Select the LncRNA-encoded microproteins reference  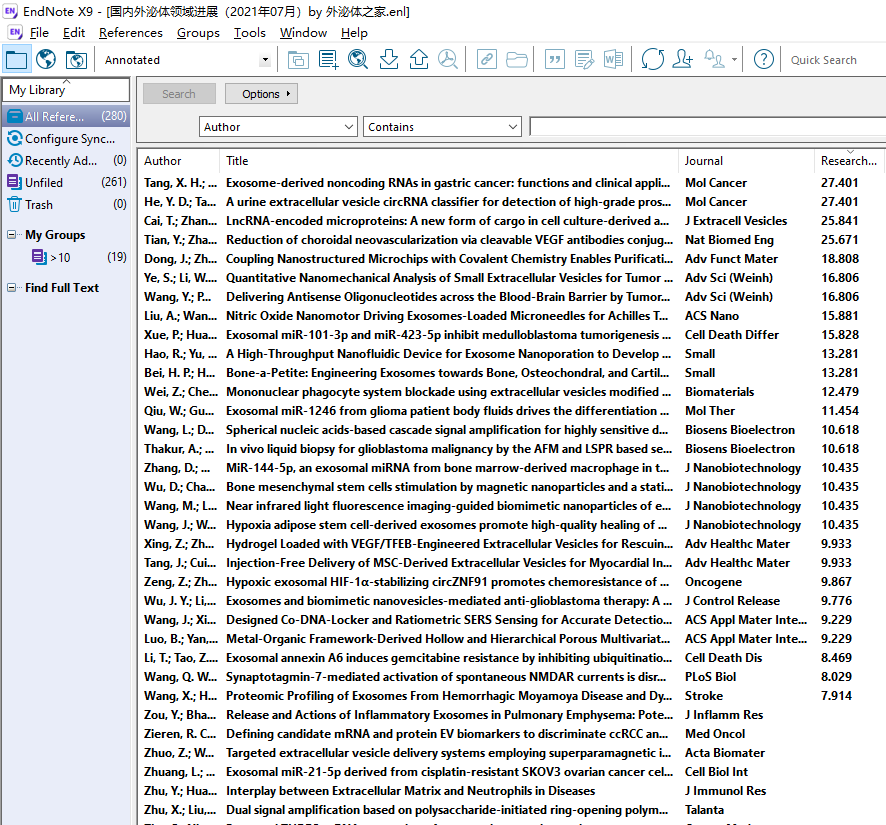(x=511, y=221)
